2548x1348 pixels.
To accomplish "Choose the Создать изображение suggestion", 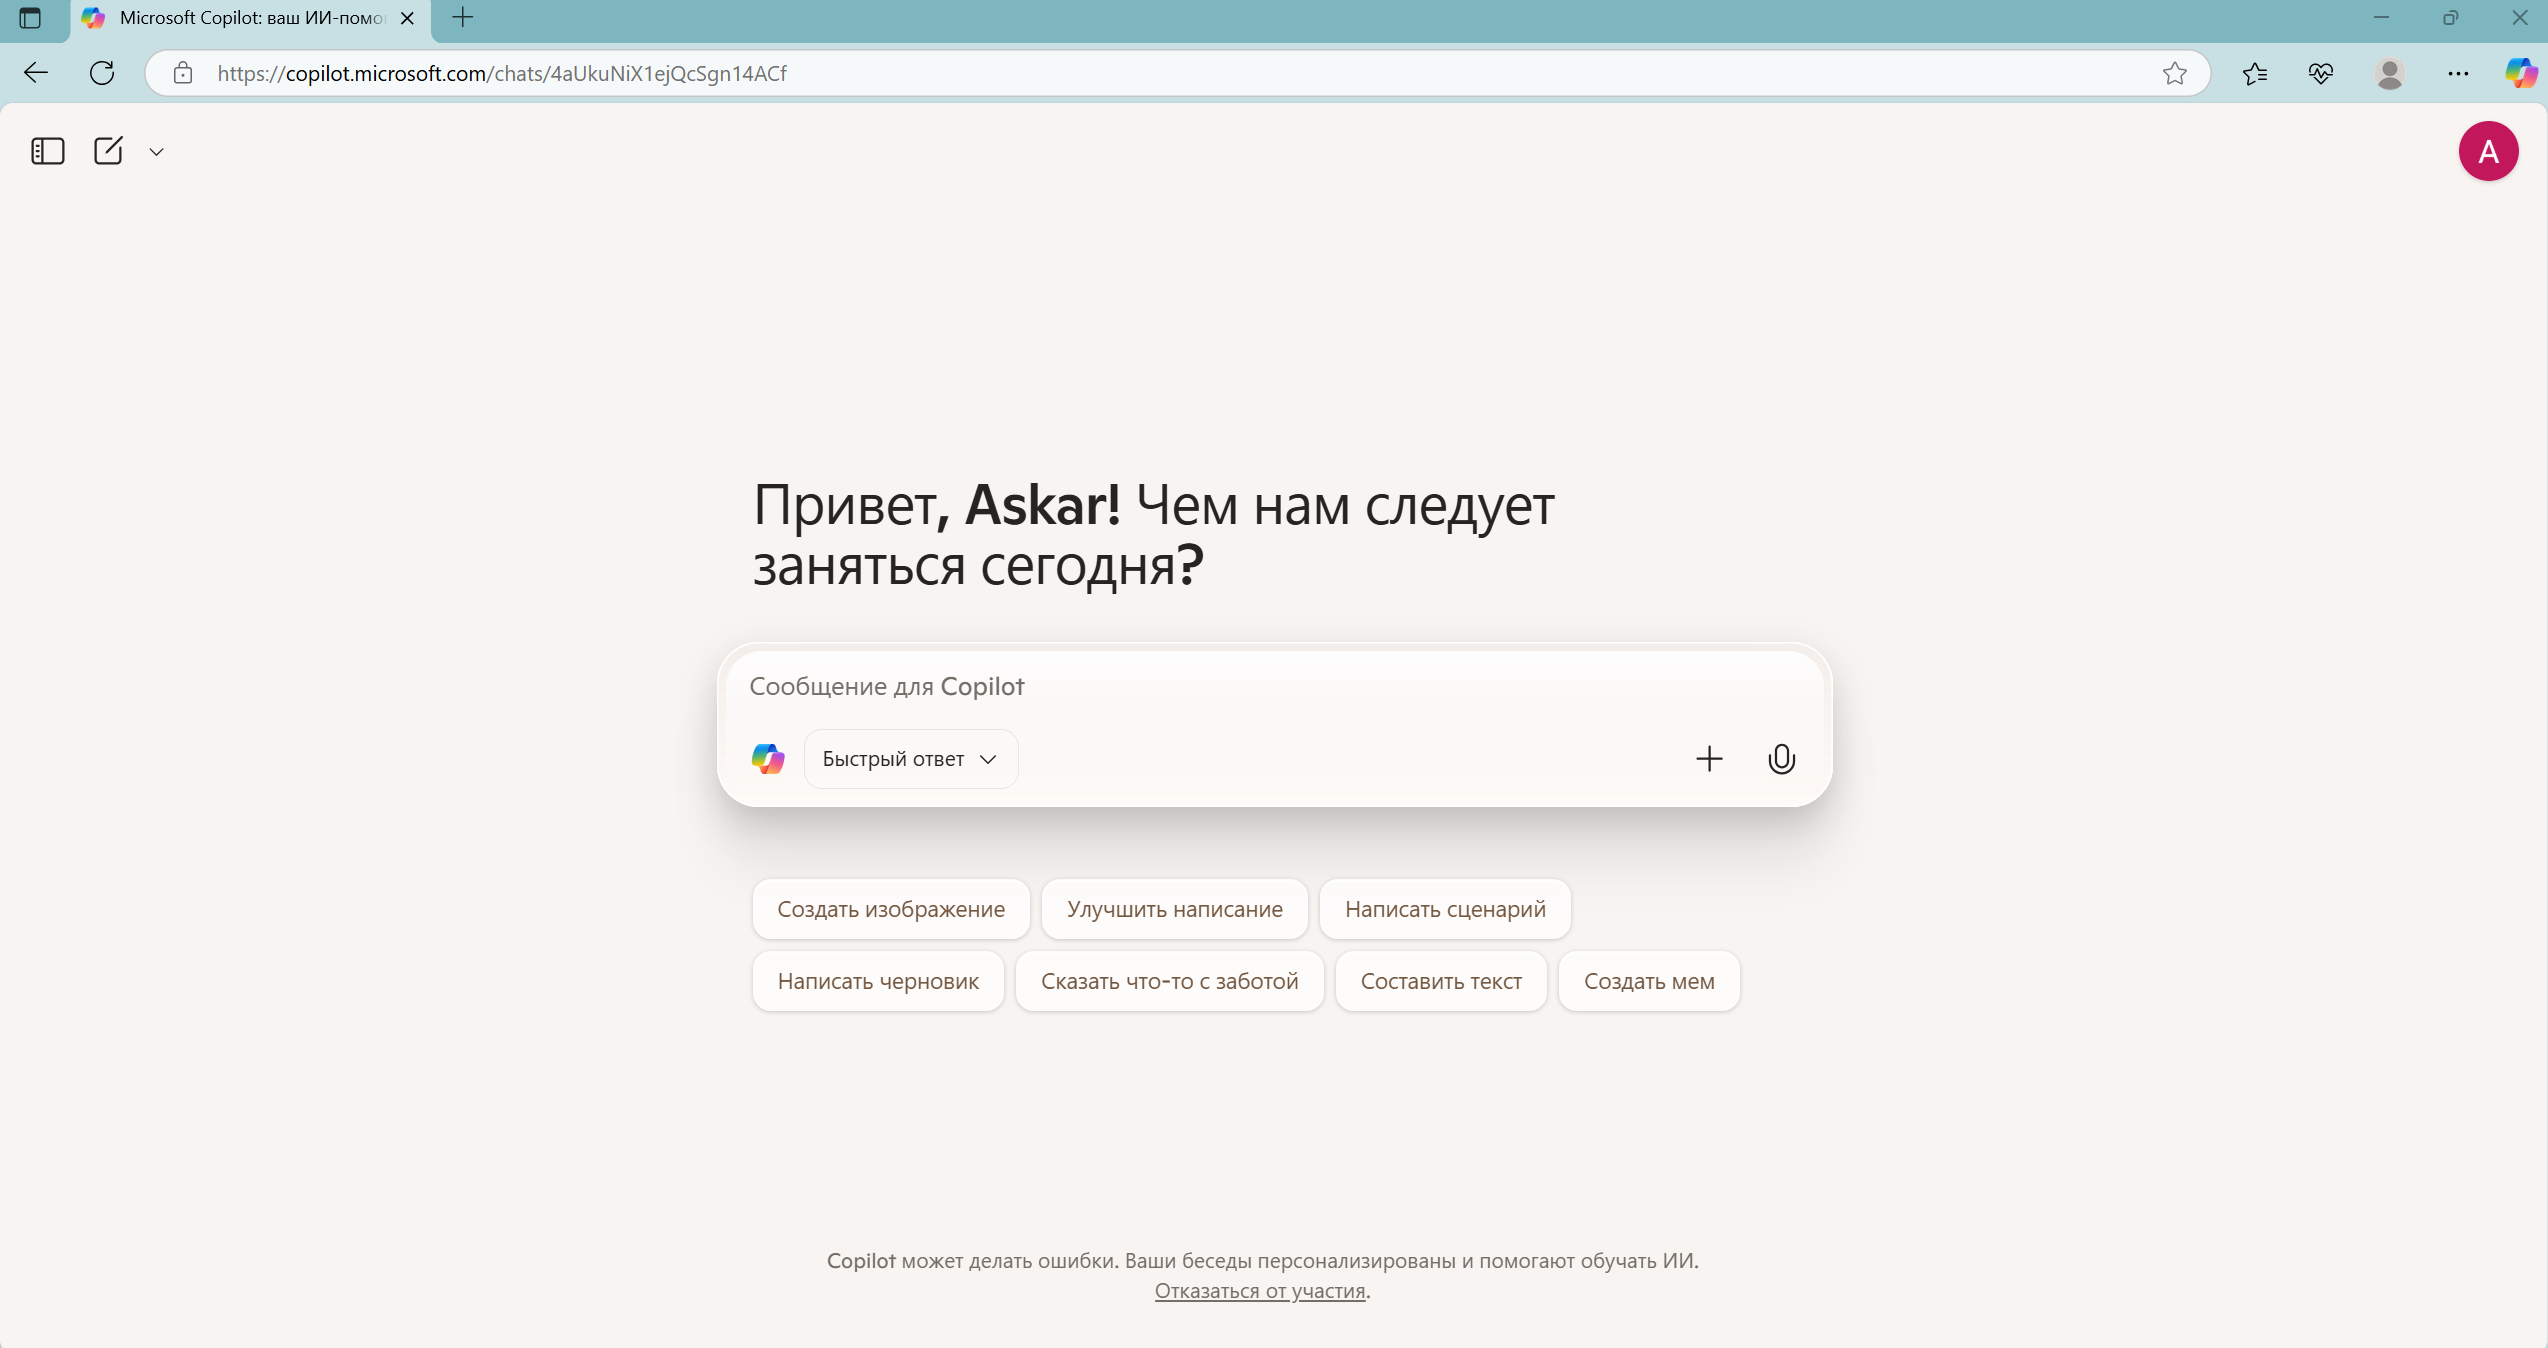I will coord(891,909).
